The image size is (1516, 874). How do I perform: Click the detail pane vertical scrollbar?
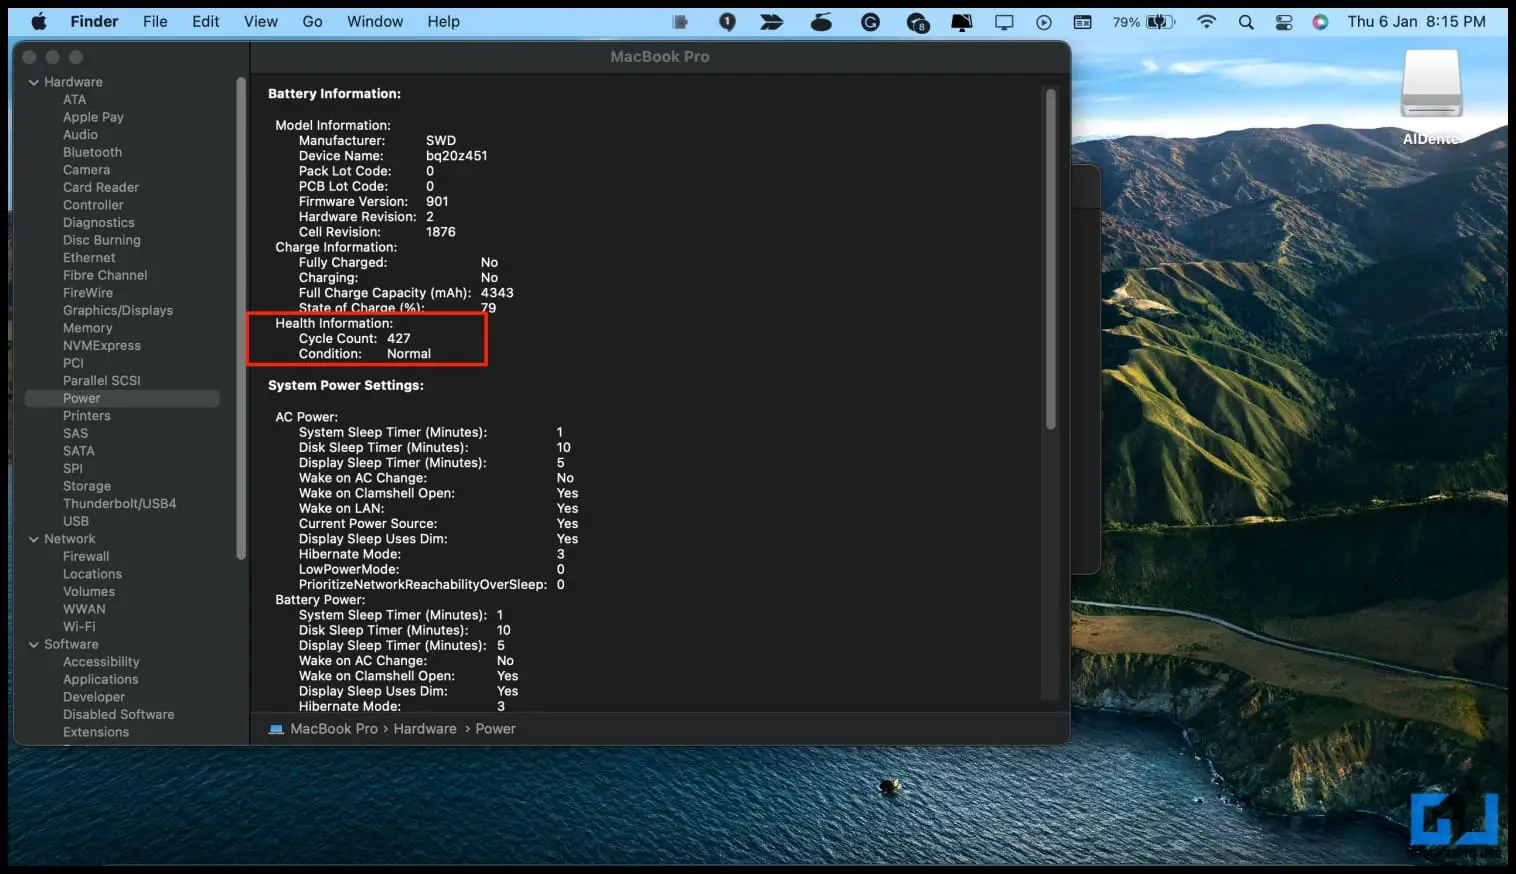[x=1050, y=259]
